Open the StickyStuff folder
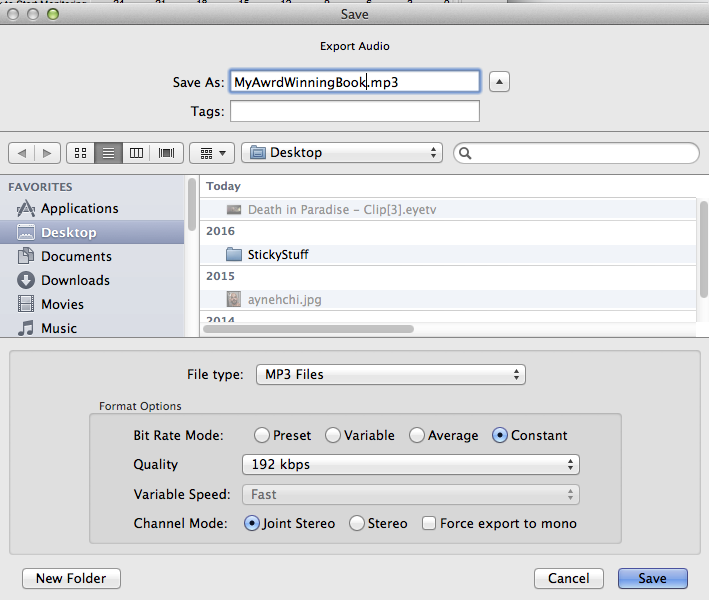Screen dimensions: 709x600 tap(277, 254)
